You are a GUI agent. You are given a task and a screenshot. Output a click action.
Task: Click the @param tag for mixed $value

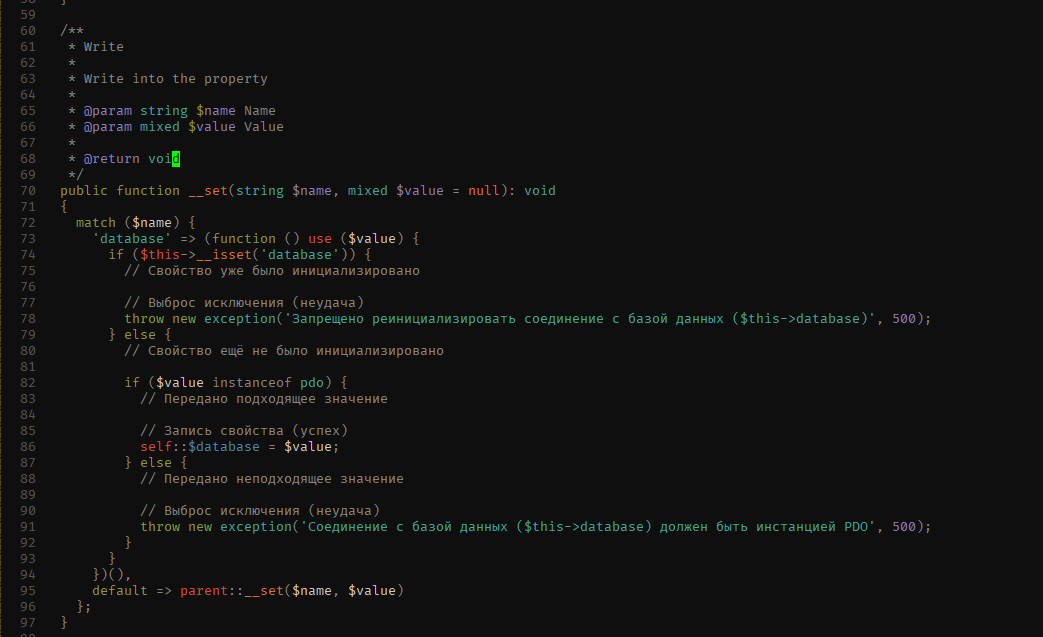click(108, 127)
